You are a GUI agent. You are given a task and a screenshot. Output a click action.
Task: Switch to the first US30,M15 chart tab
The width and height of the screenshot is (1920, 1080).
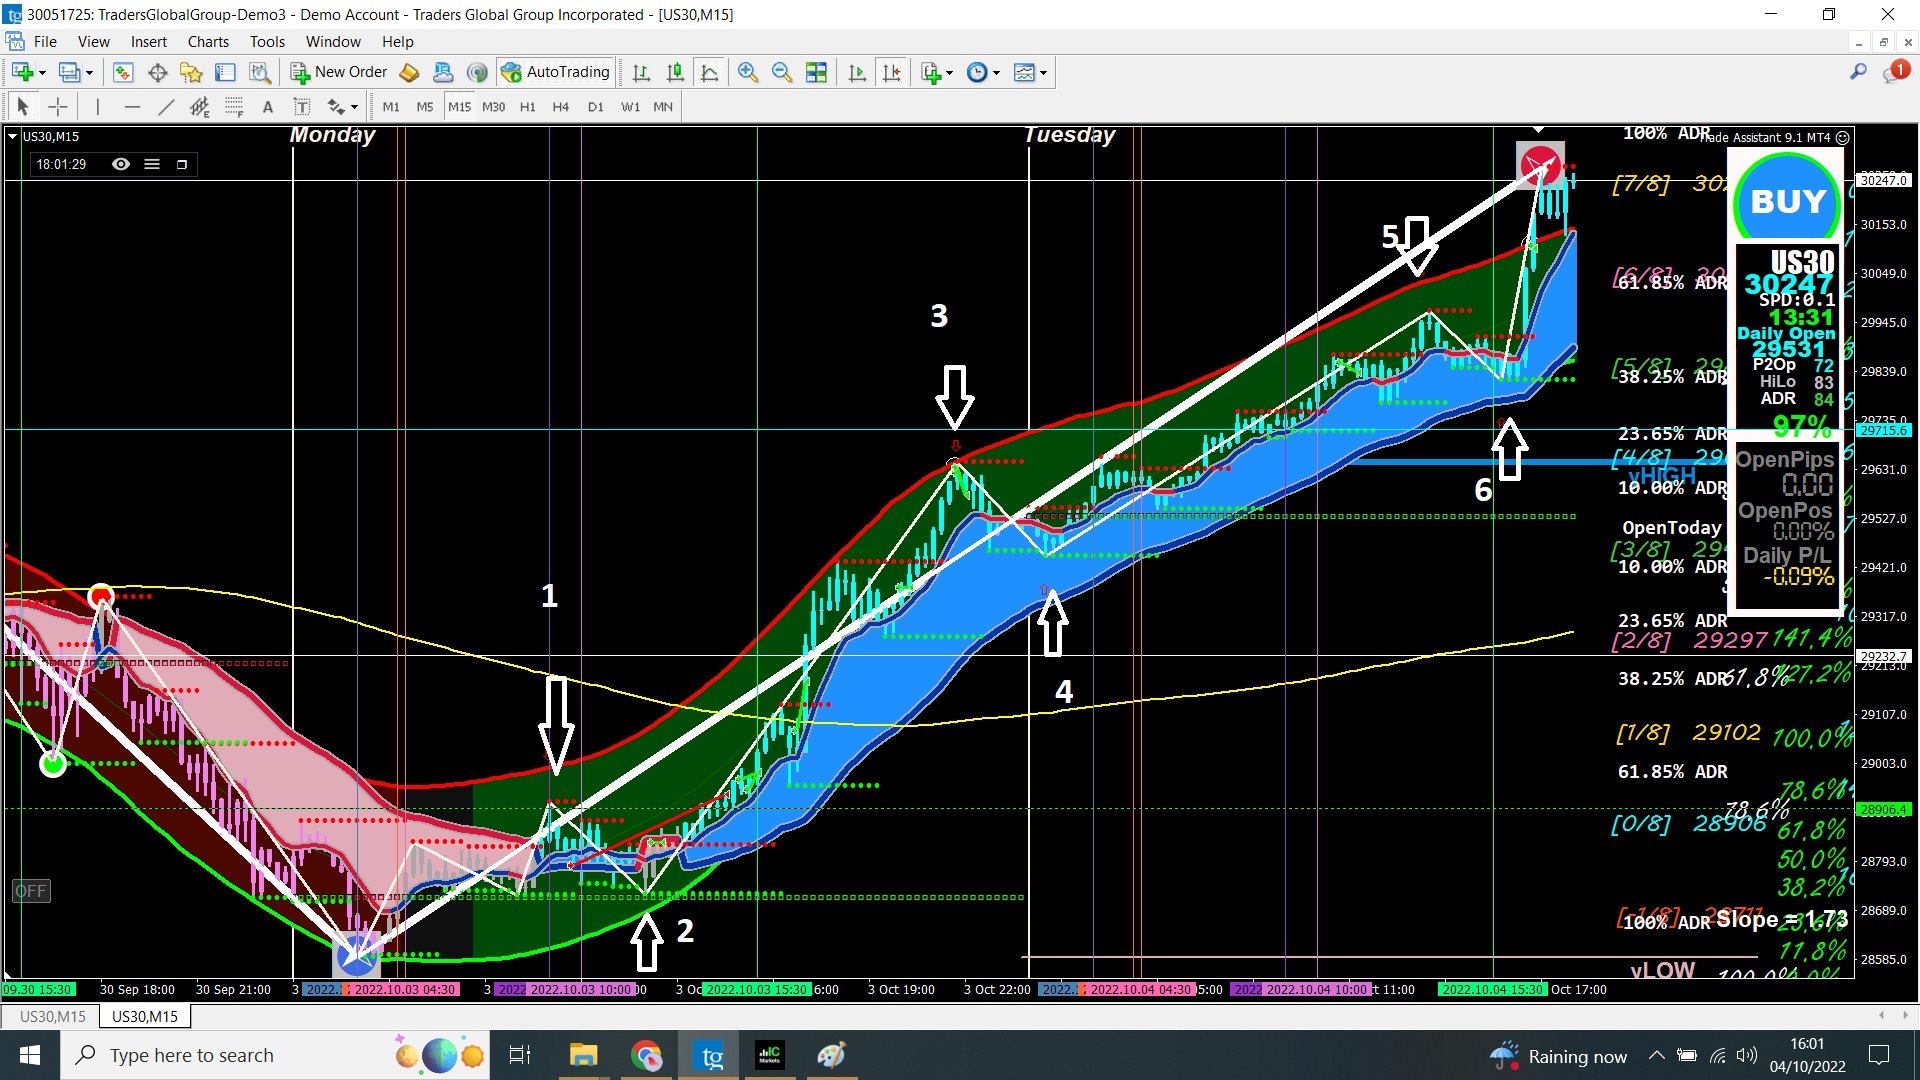52,1016
